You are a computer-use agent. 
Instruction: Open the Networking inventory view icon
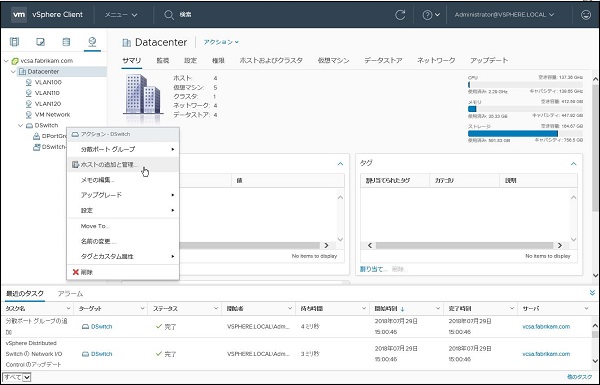[92, 41]
